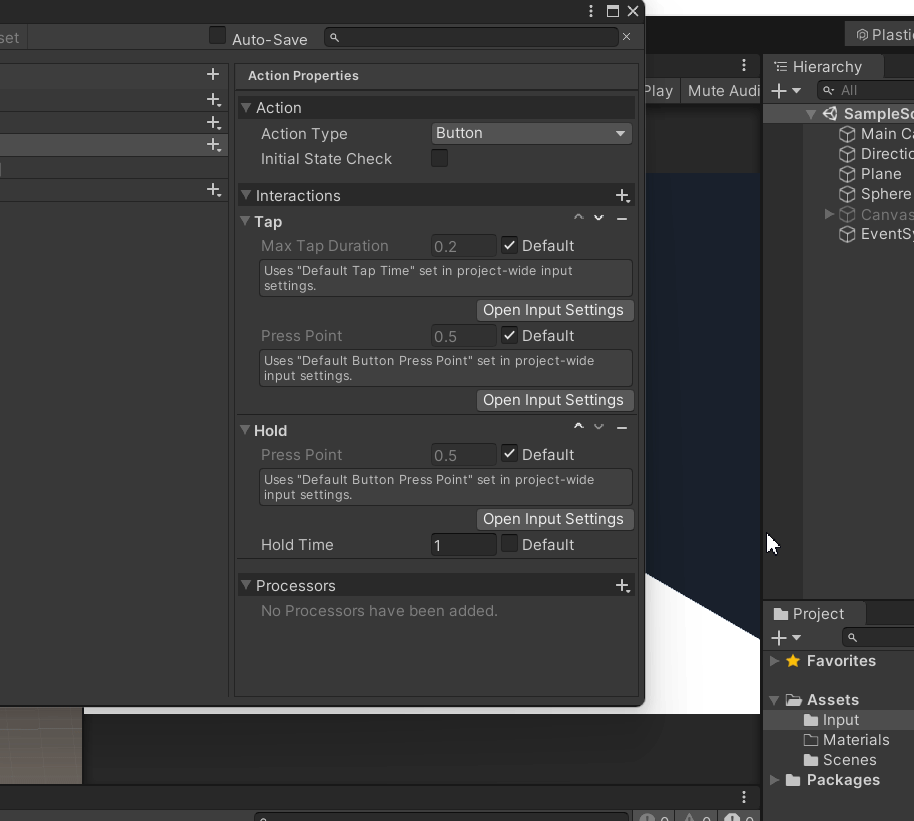Click the Favorites star icon
The image size is (914, 821).
pos(793,661)
